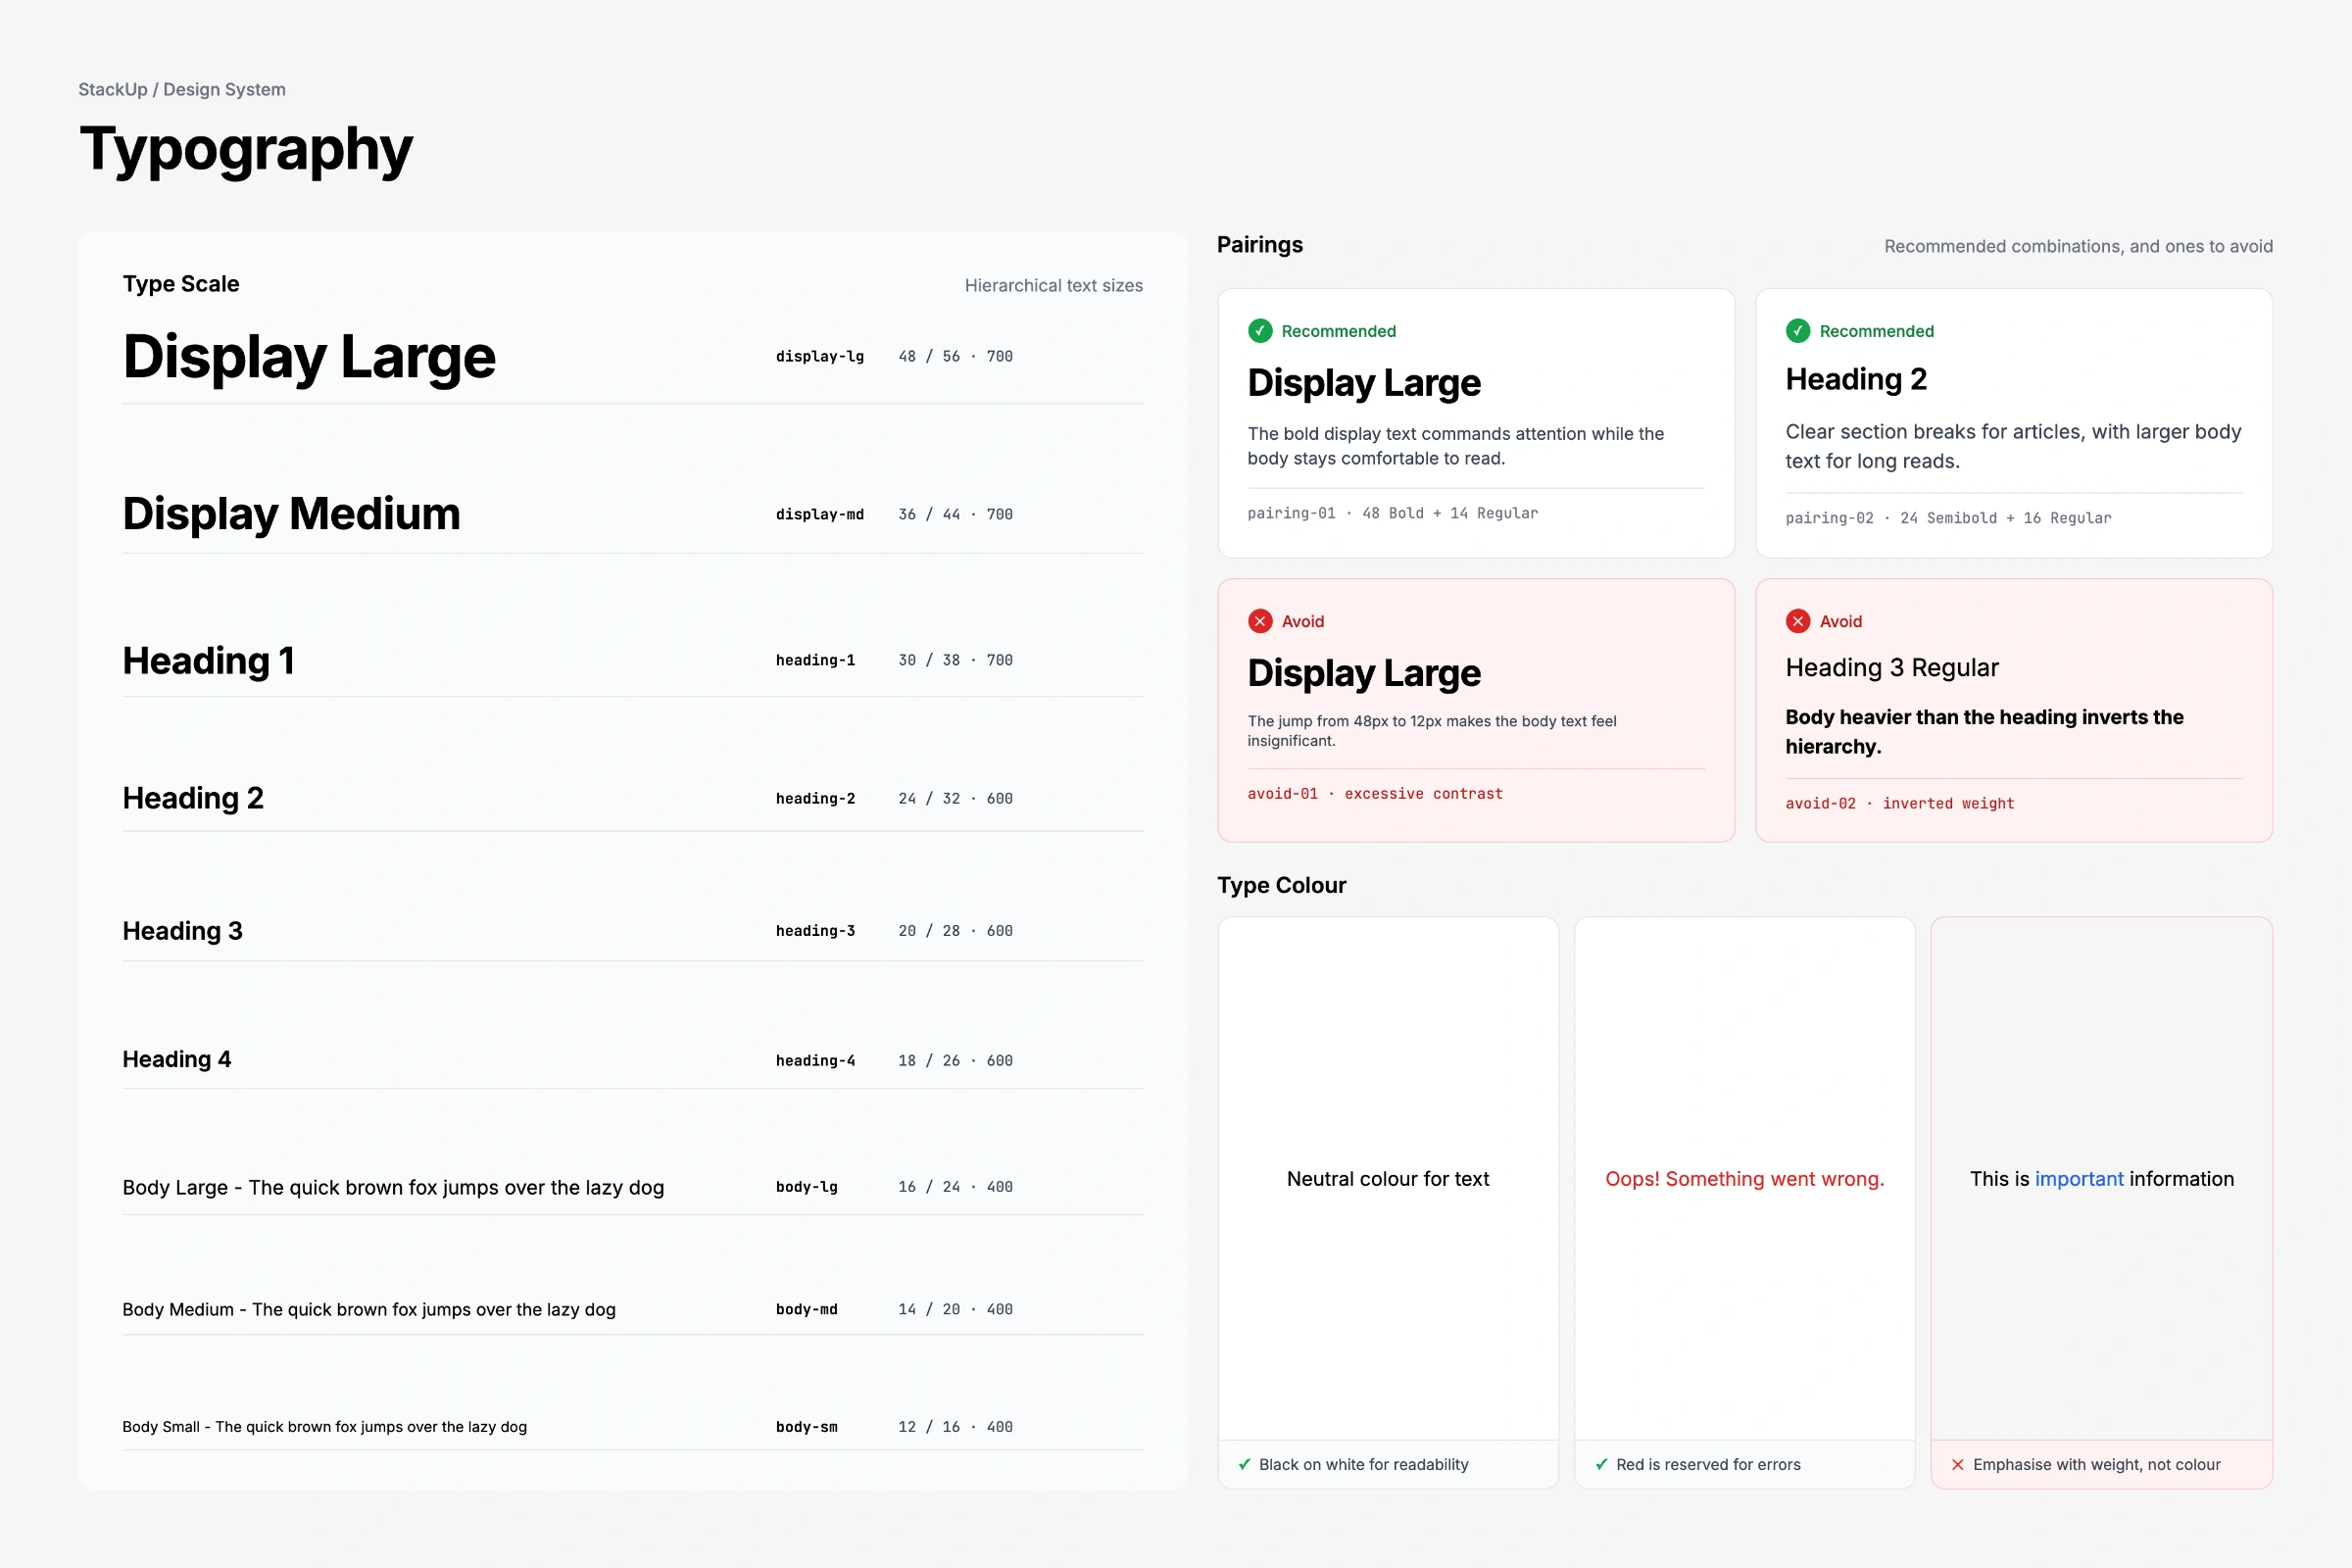Click the 'body-md' token label

807,1309
